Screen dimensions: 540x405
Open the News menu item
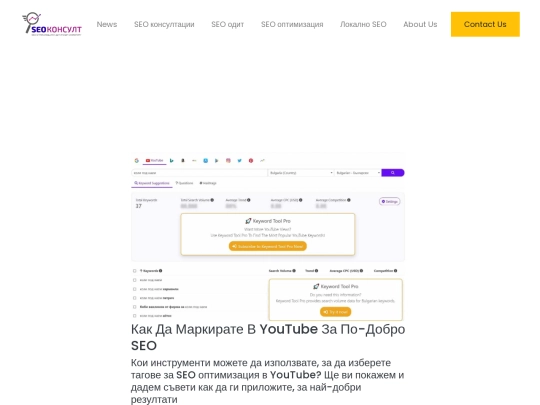pyautogui.click(x=107, y=24)
